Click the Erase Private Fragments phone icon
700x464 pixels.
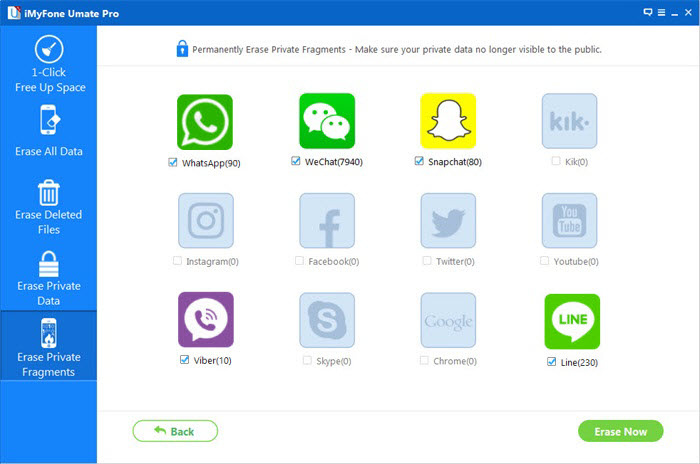tap(49, 333)
